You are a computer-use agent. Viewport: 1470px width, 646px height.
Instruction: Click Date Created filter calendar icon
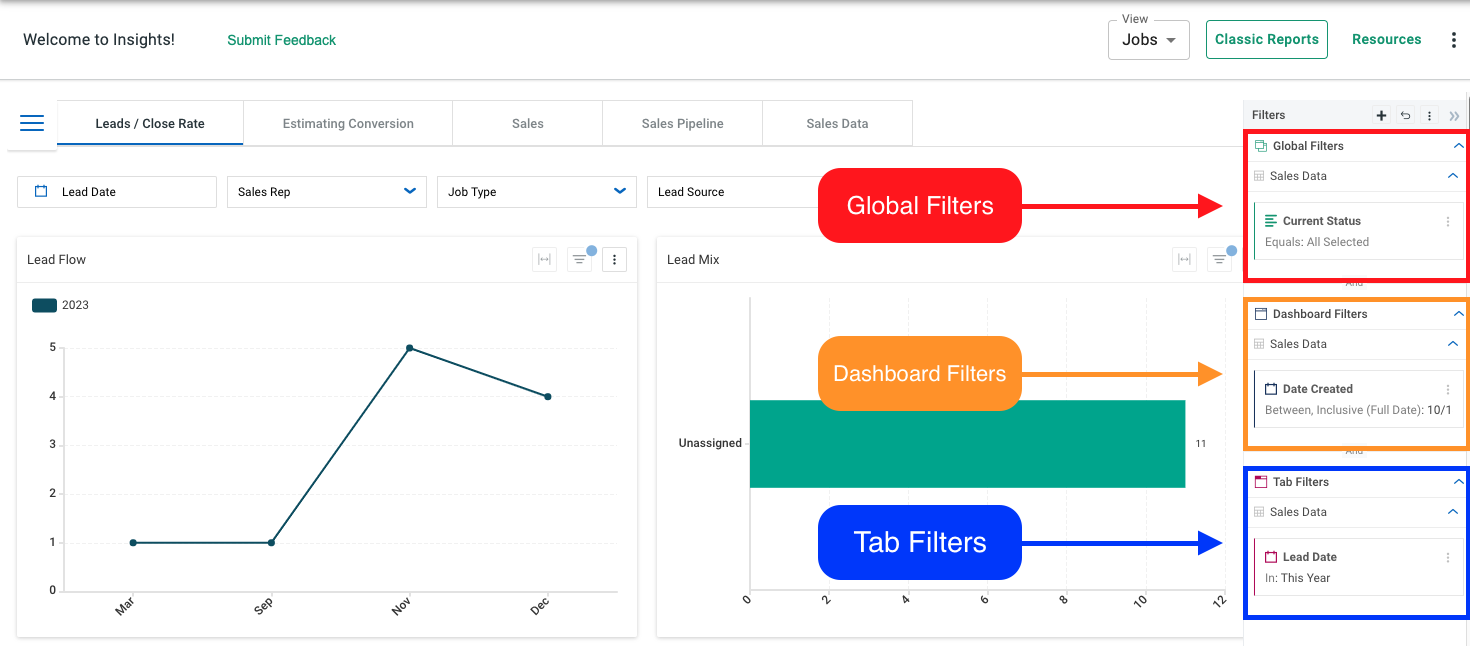click(x=1271, y=389)
